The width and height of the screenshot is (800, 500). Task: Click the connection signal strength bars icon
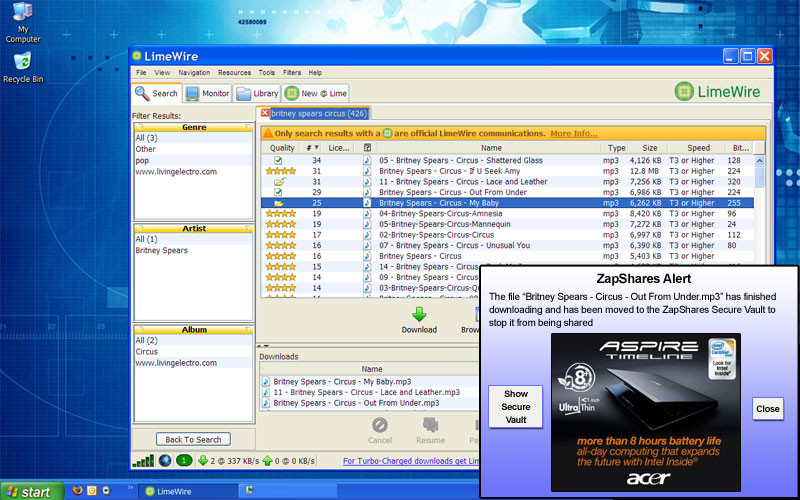[x=143, y=461]
